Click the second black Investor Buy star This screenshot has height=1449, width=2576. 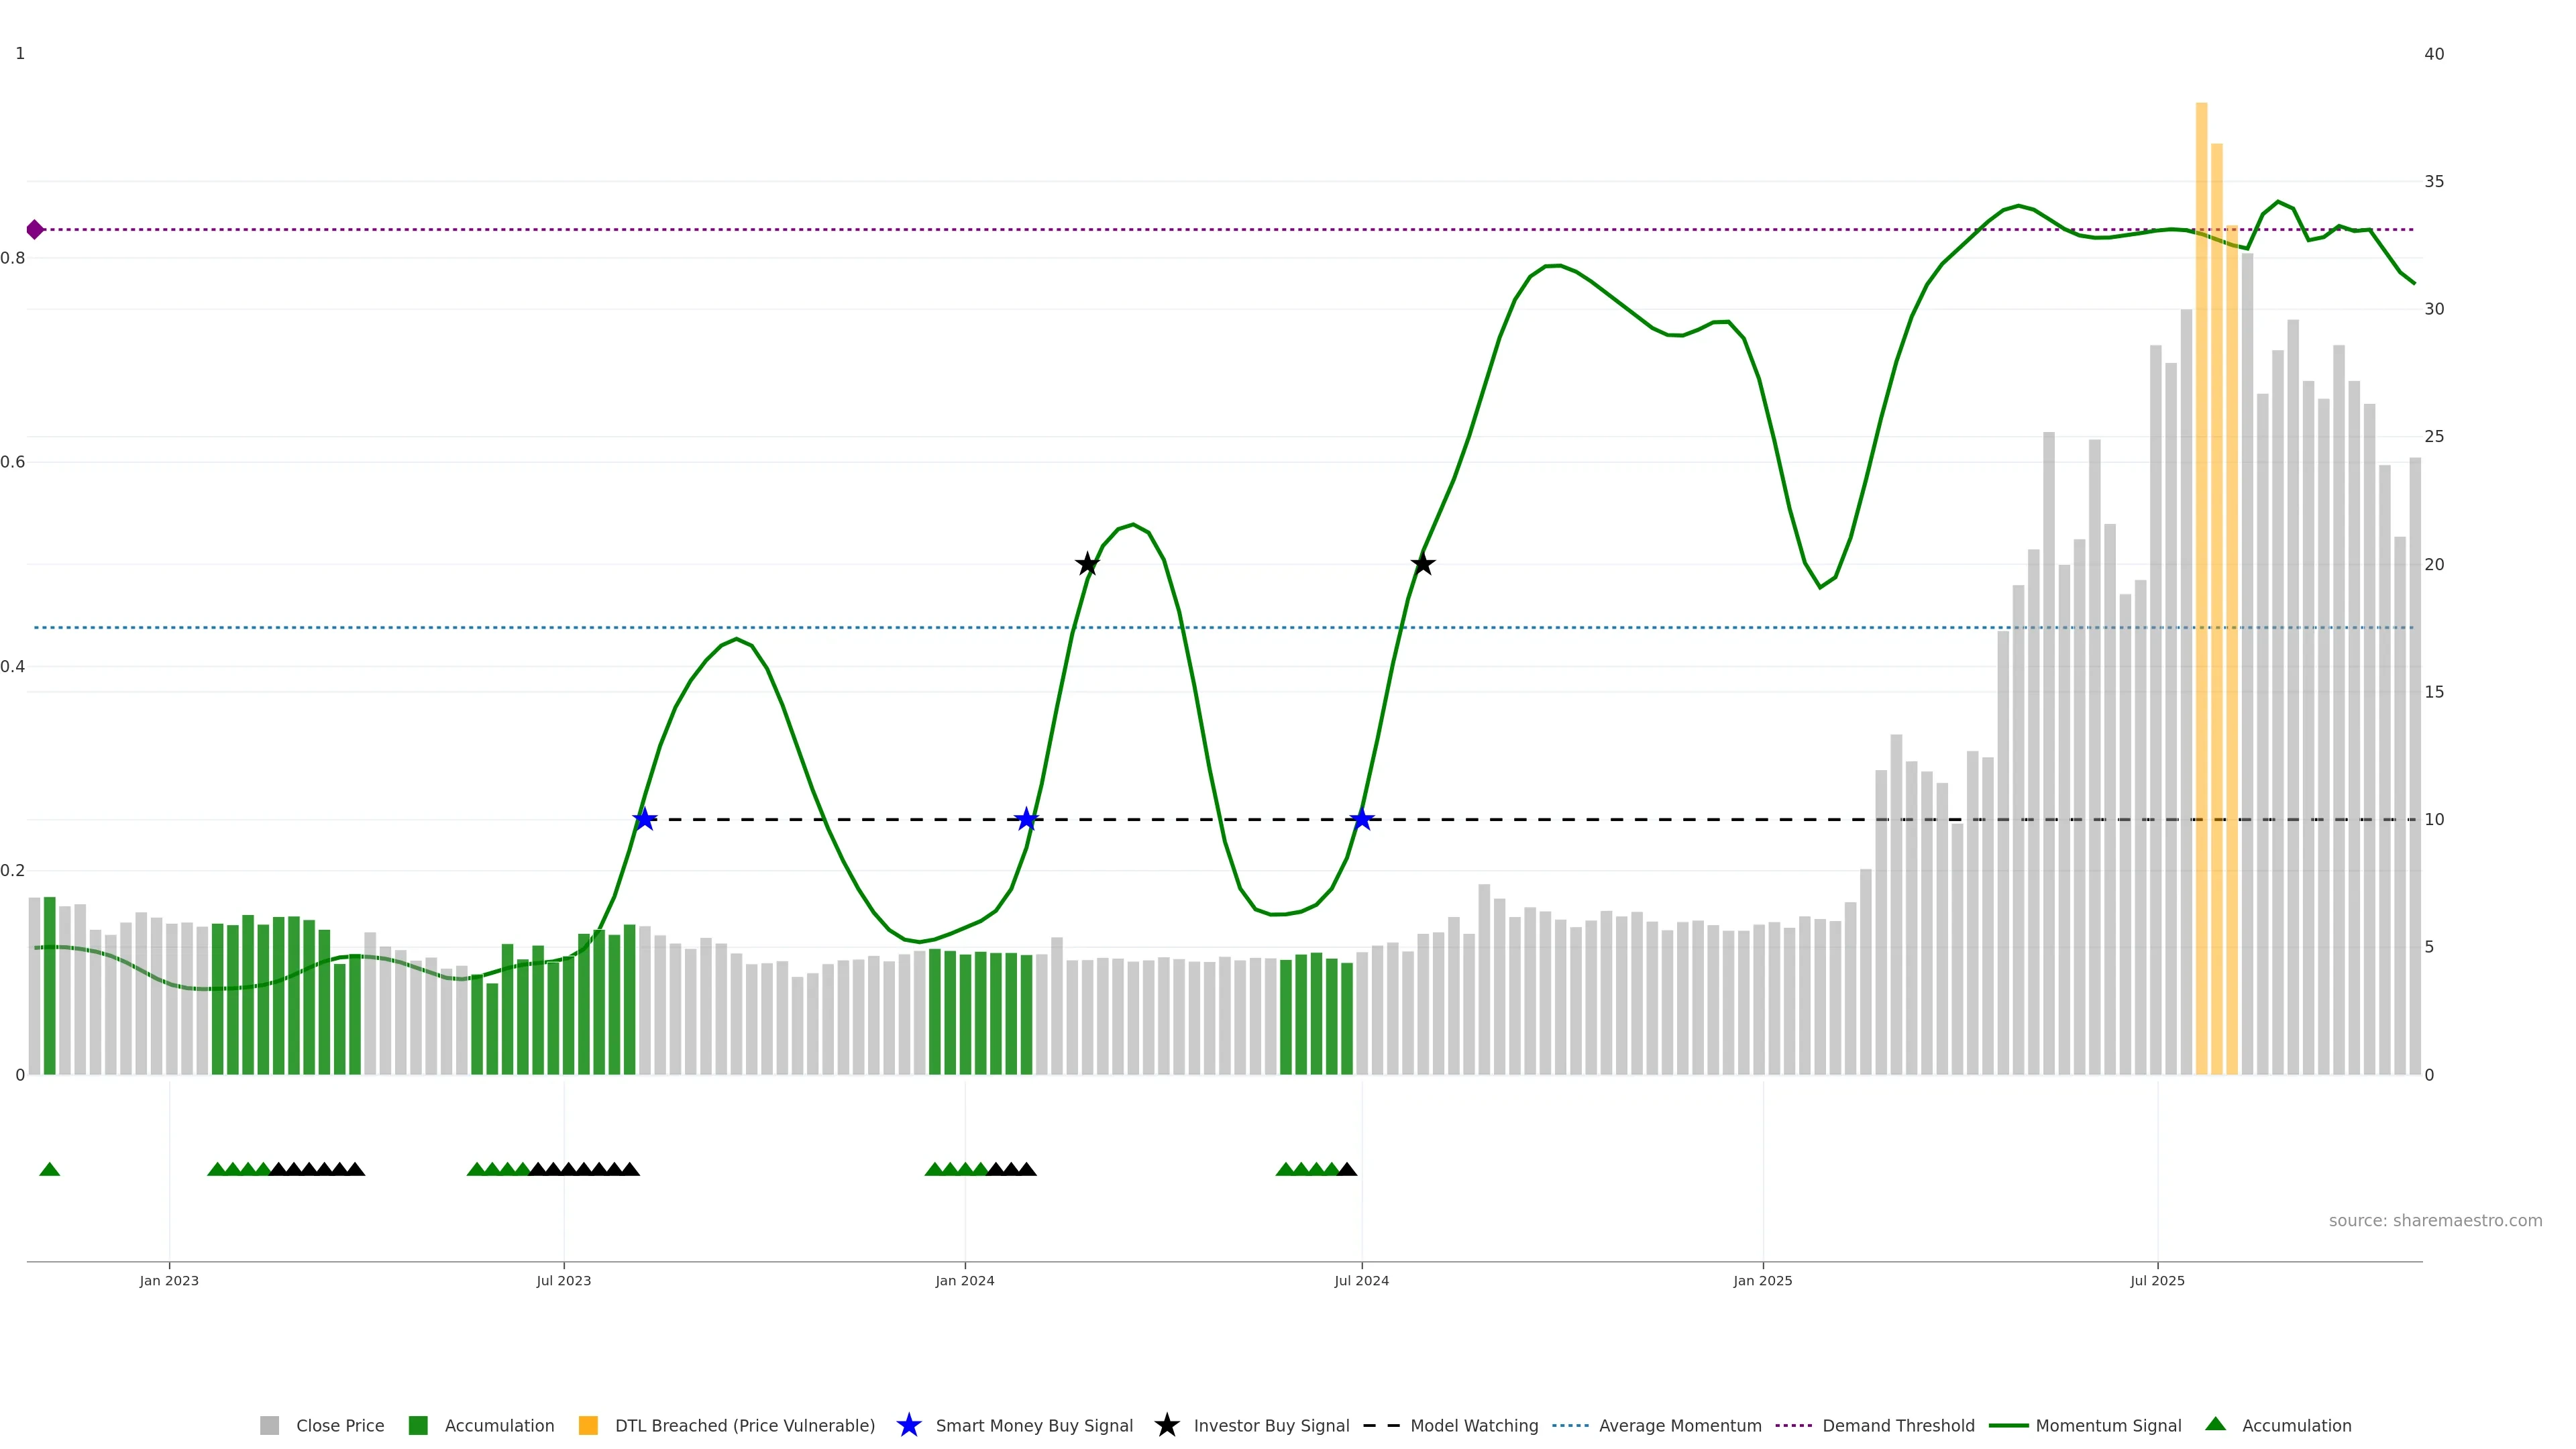click(1423, 564)
